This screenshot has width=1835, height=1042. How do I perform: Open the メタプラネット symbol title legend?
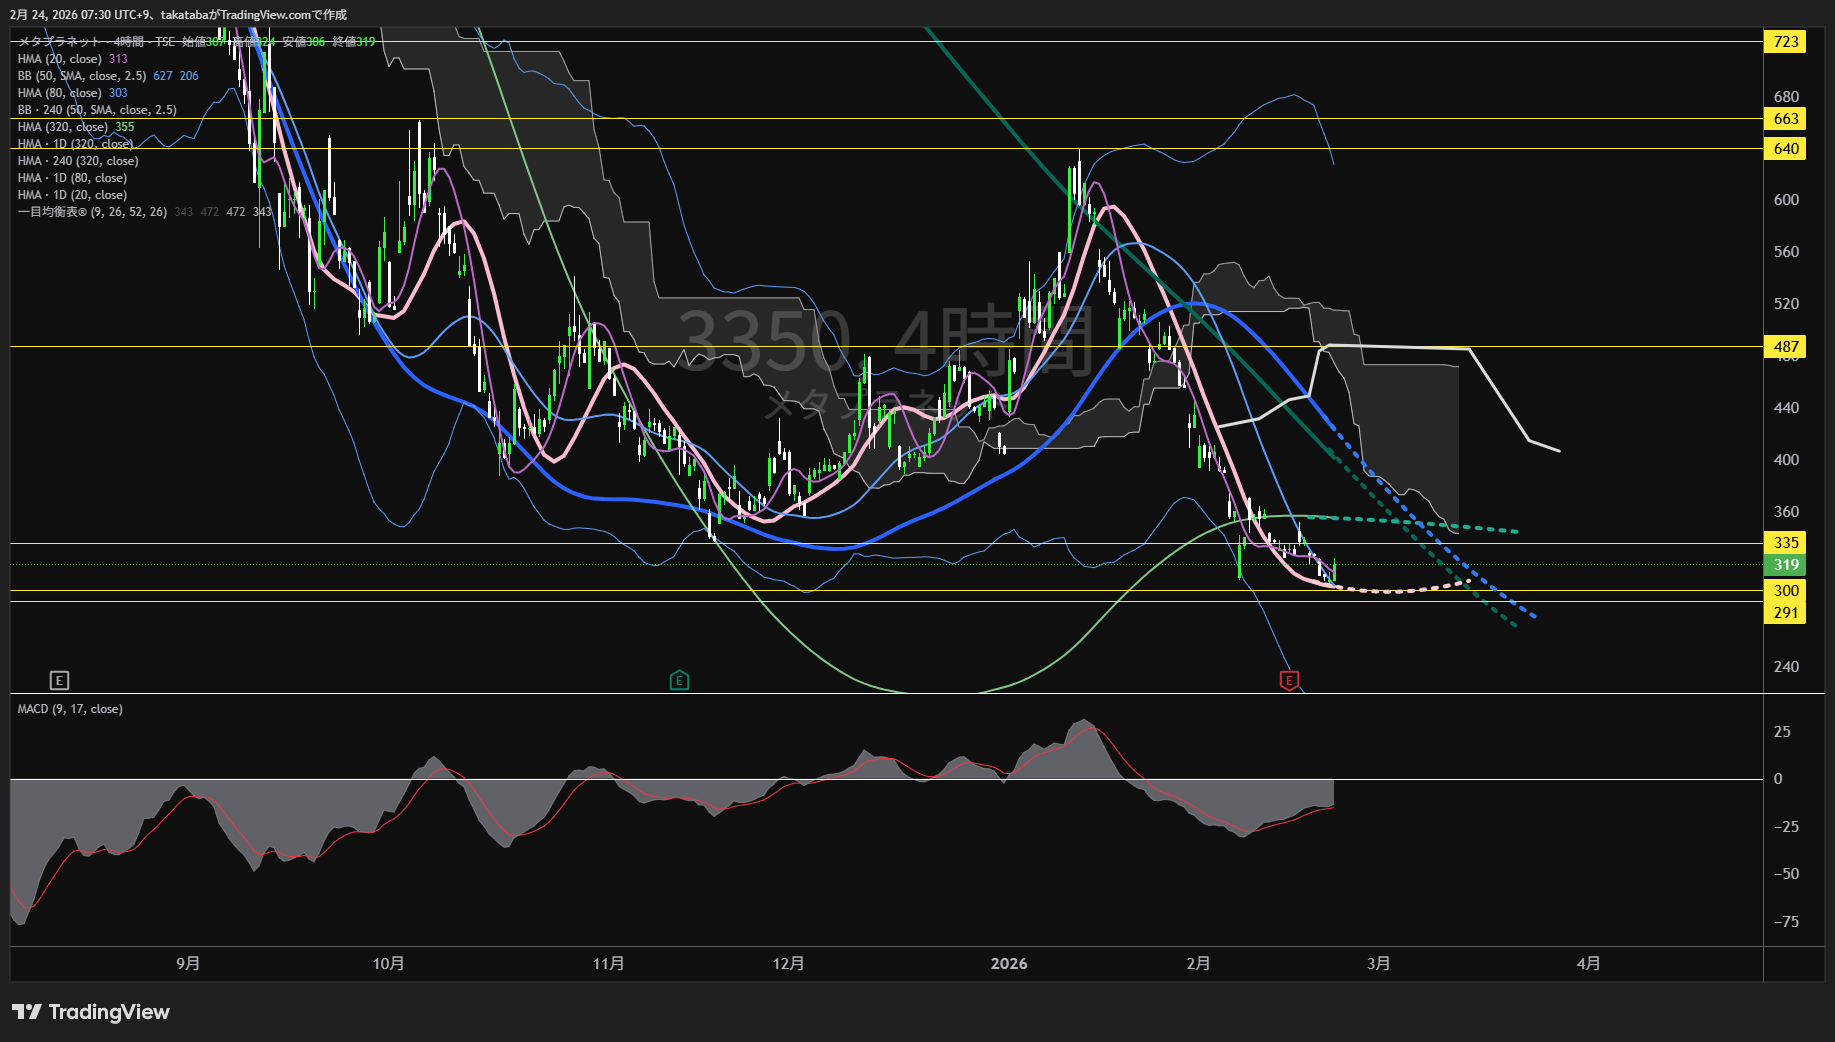(60, 42)
